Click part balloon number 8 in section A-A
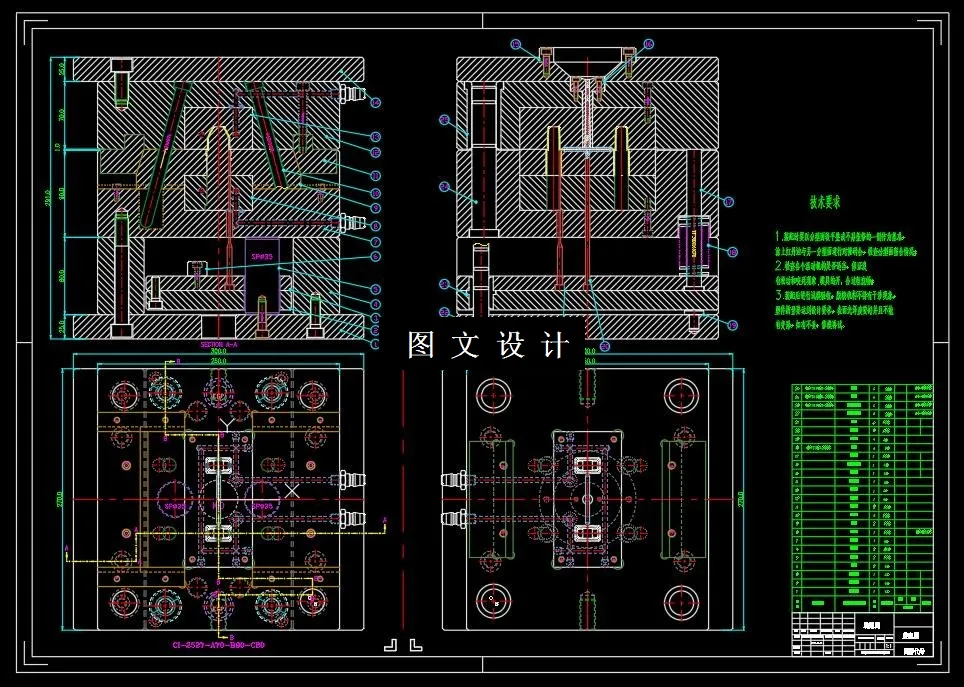 pos(375,226)
